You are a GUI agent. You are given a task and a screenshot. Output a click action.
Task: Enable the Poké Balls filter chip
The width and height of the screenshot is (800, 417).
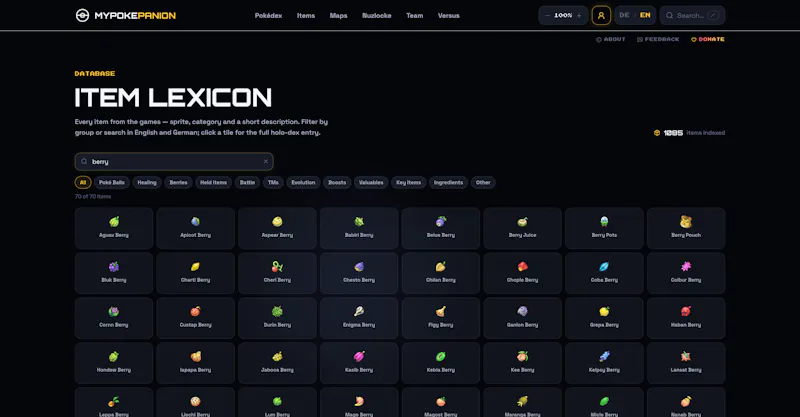(112, 182)
